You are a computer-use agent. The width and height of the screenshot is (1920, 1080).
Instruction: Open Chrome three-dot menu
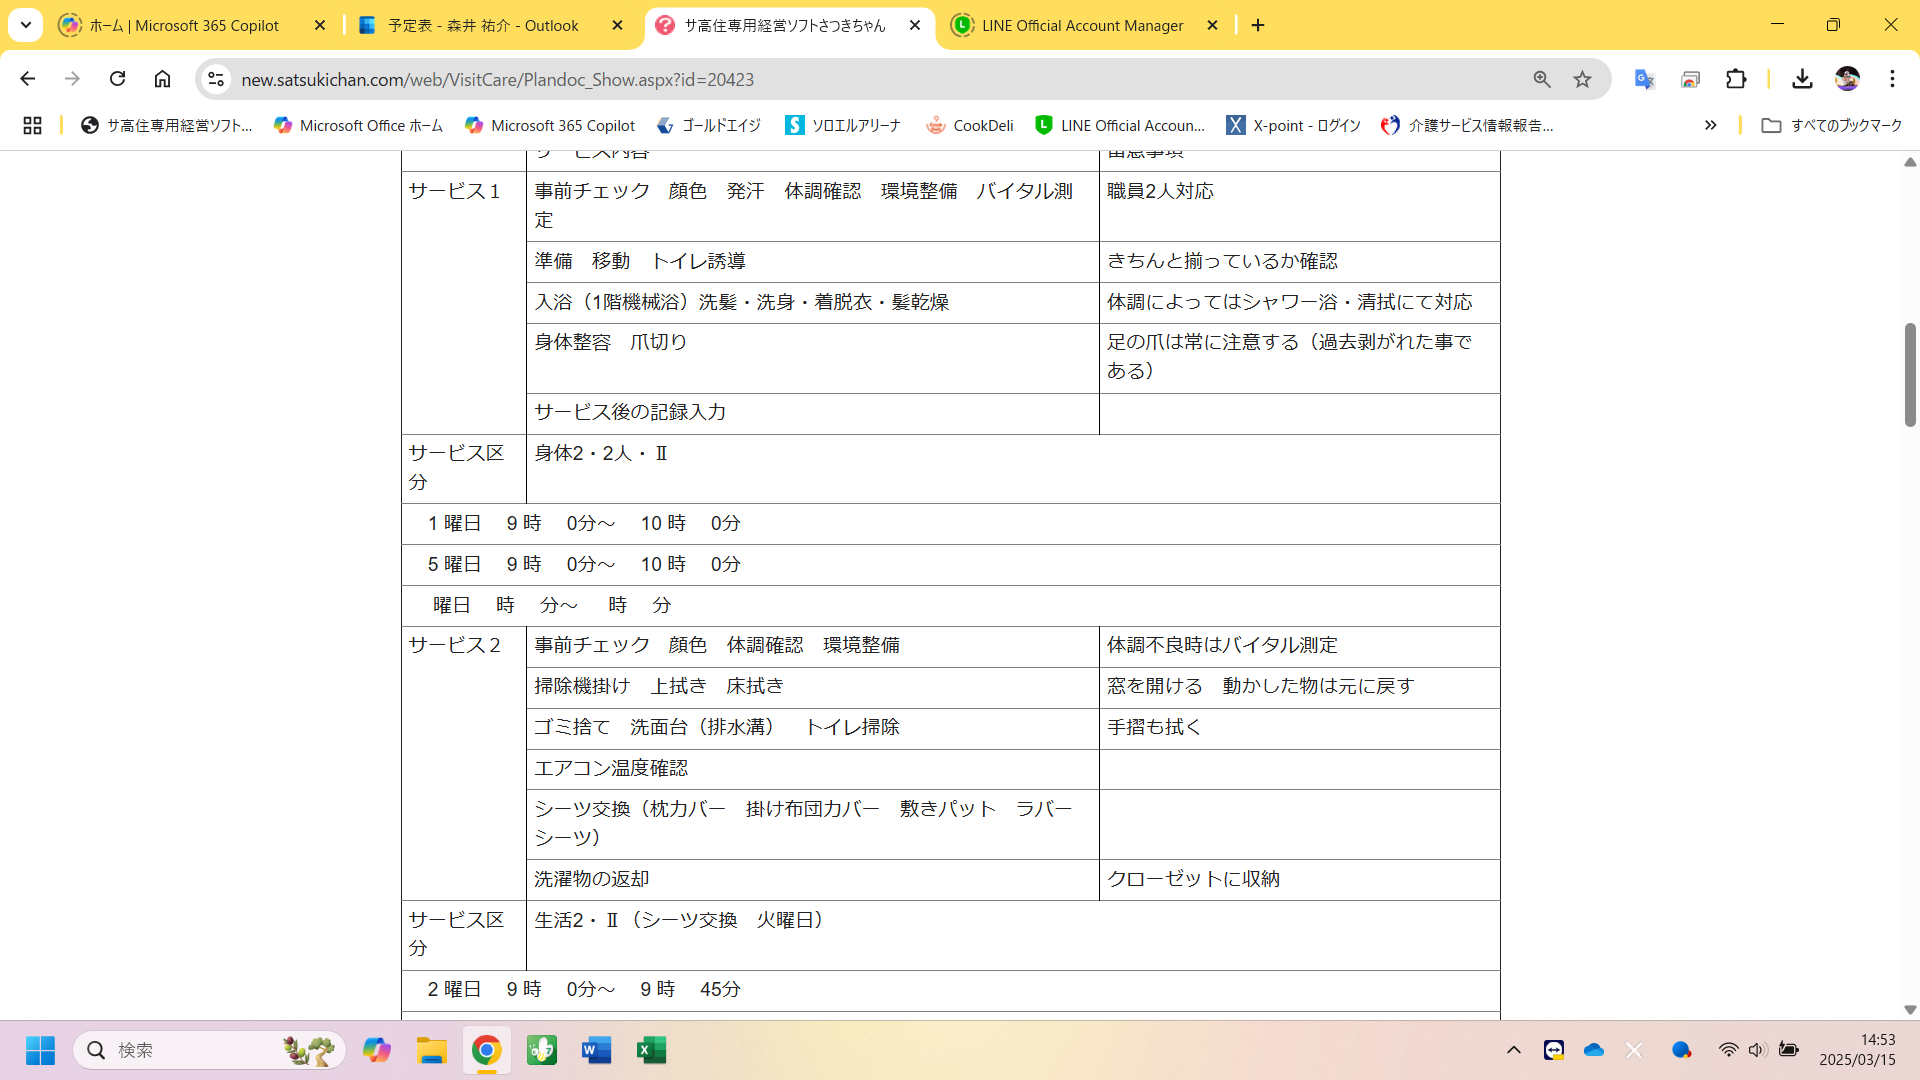[x=1892, y=79]
